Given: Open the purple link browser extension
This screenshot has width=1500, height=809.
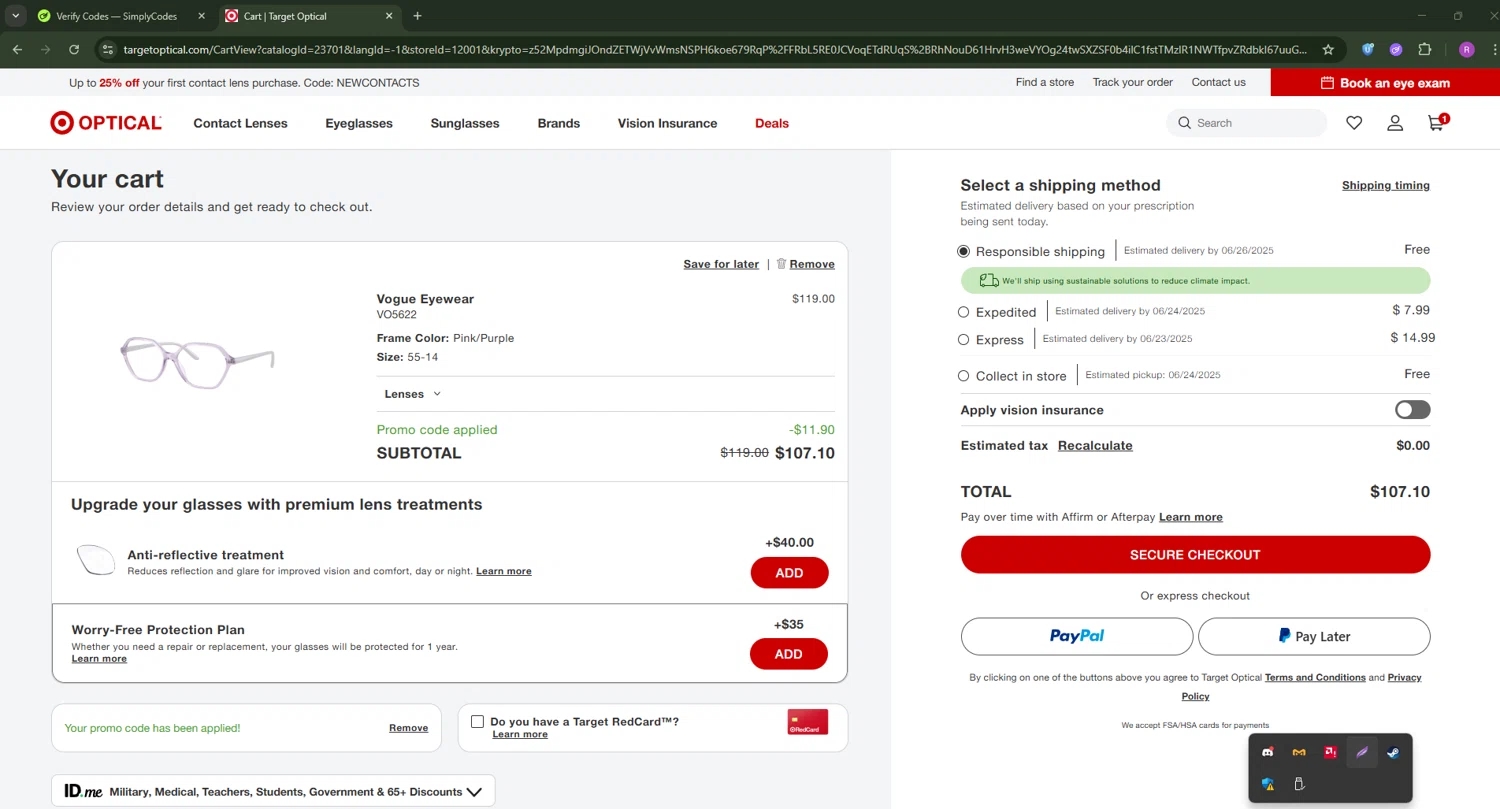Looking at the screenshot, I should (x=1396, y=49).
